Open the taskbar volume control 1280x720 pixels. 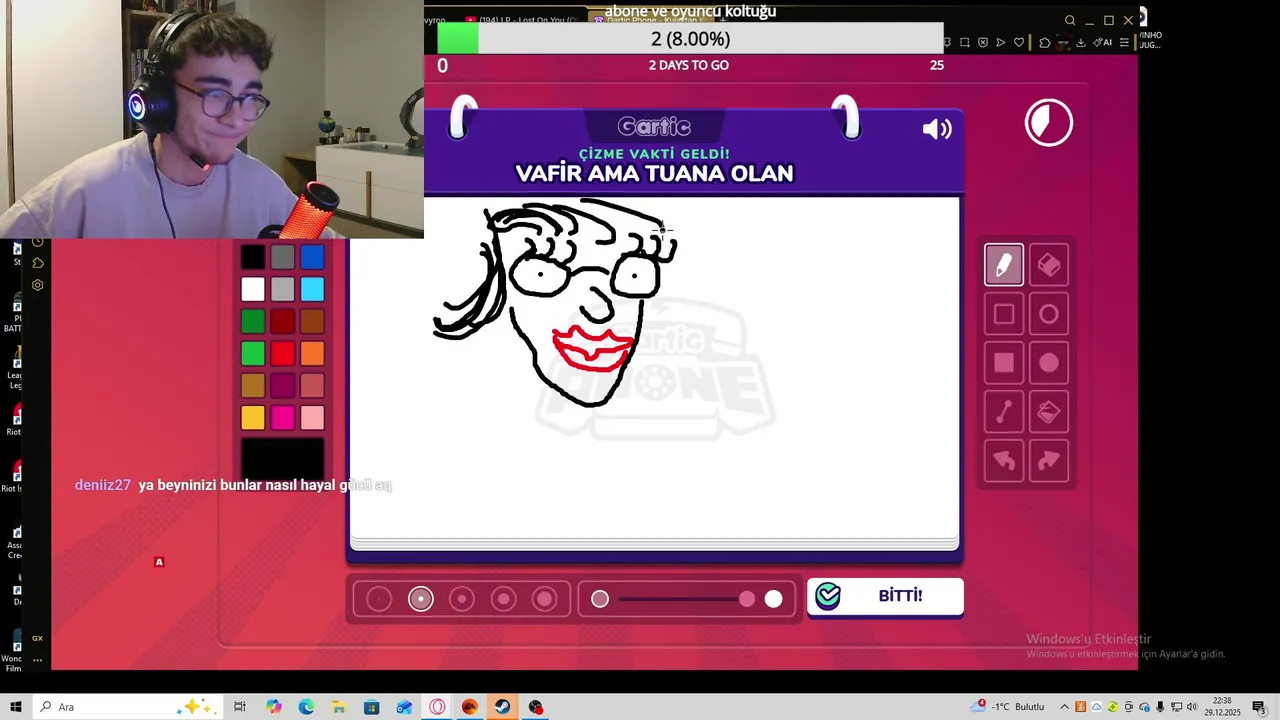click(1194, 707)
